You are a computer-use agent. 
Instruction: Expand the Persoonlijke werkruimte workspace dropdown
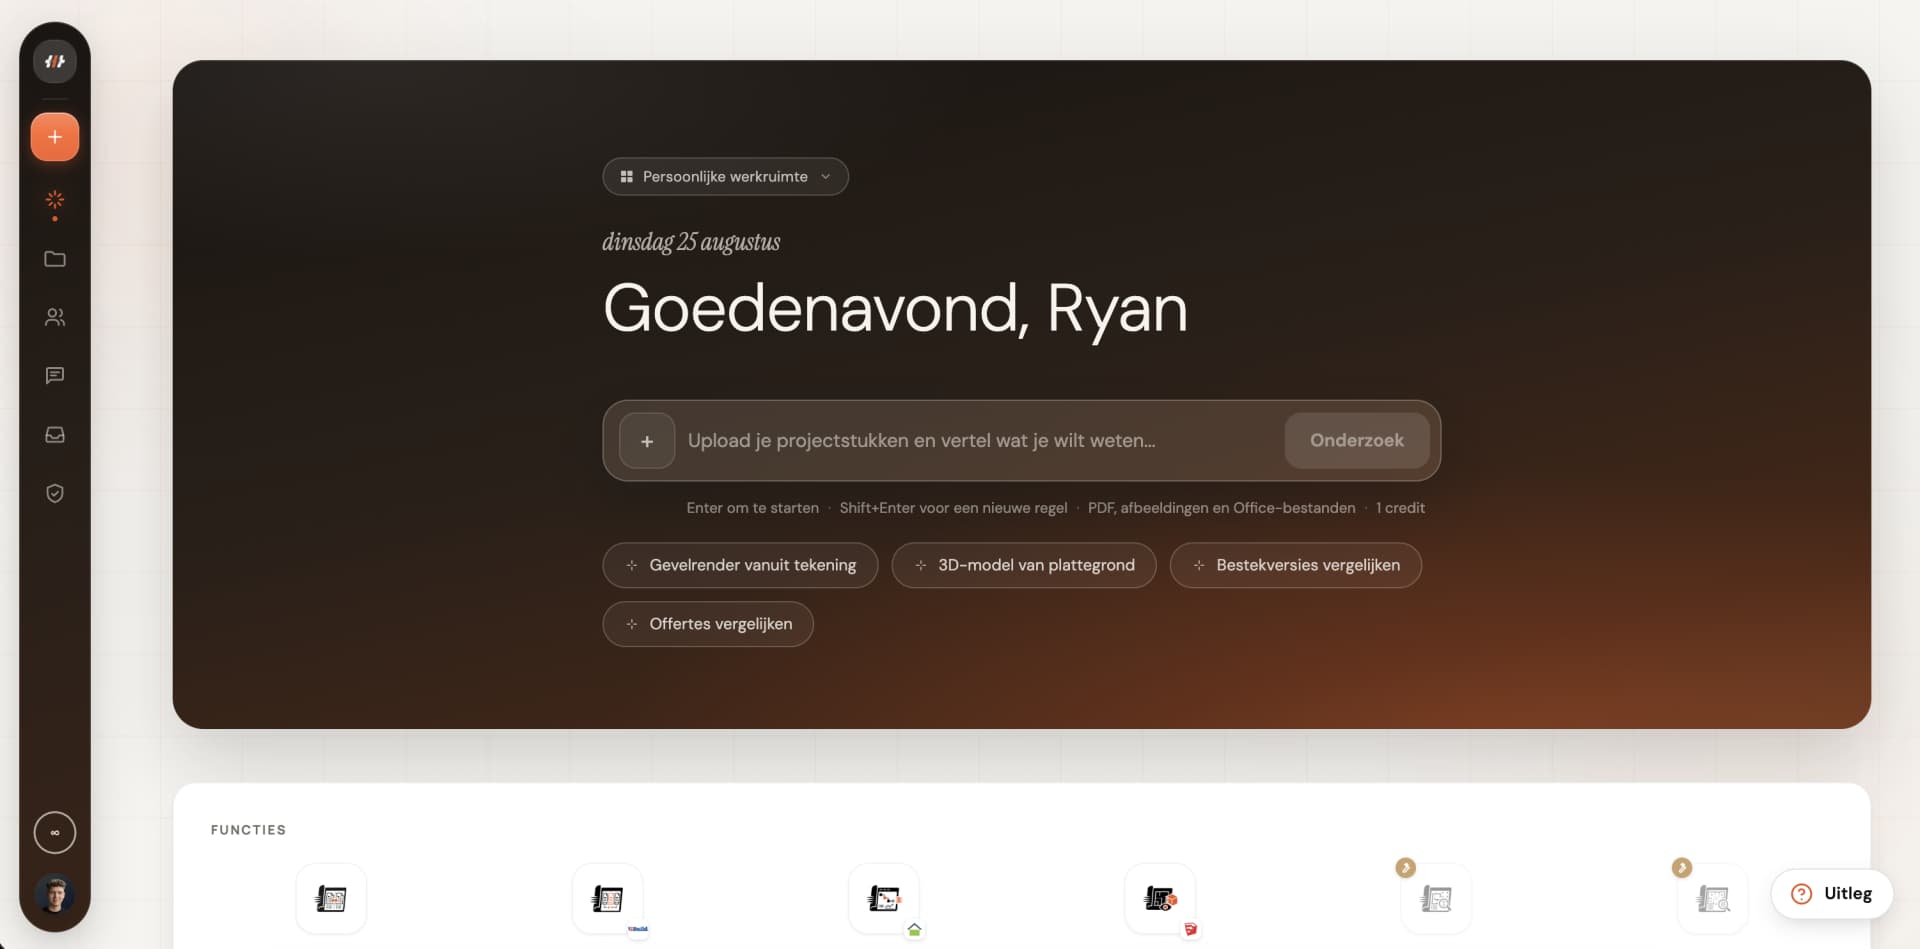pyautogui.click(x=725, y=176)
